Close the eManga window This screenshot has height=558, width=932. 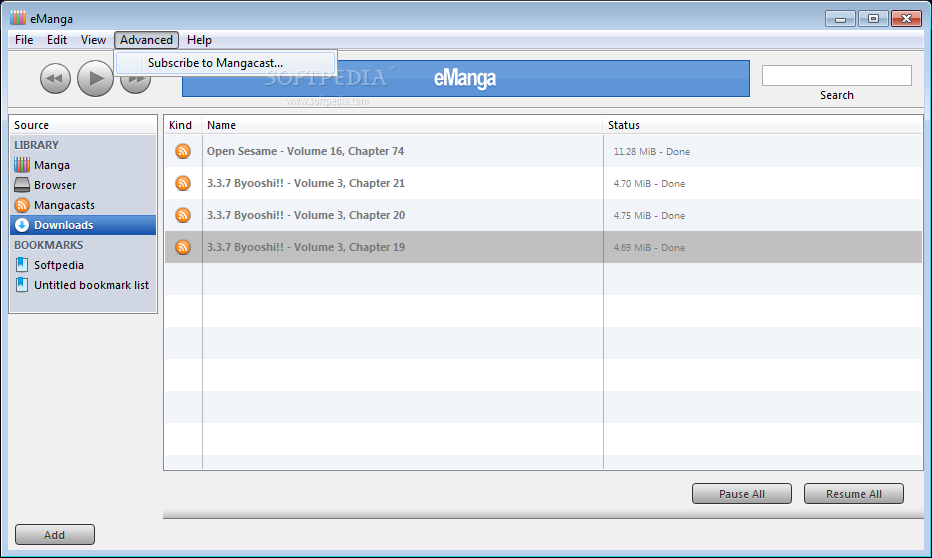[x=906, y=19]
